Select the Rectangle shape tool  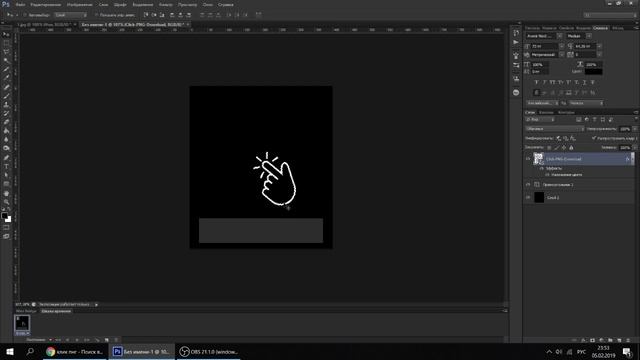click(6, 184)
